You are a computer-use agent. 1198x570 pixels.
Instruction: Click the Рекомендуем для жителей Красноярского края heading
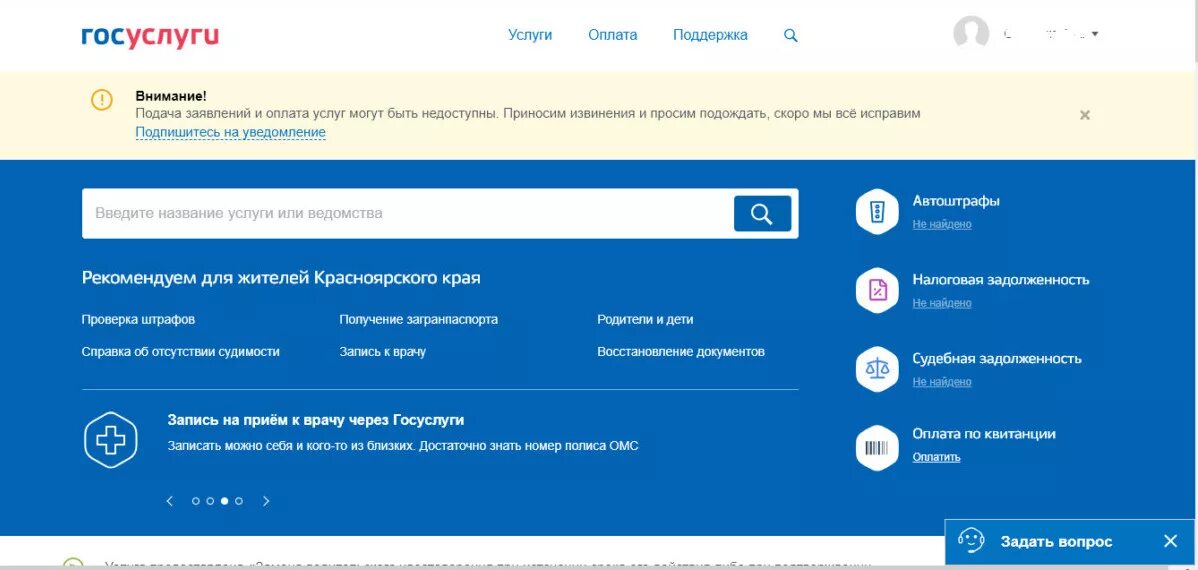281,277
